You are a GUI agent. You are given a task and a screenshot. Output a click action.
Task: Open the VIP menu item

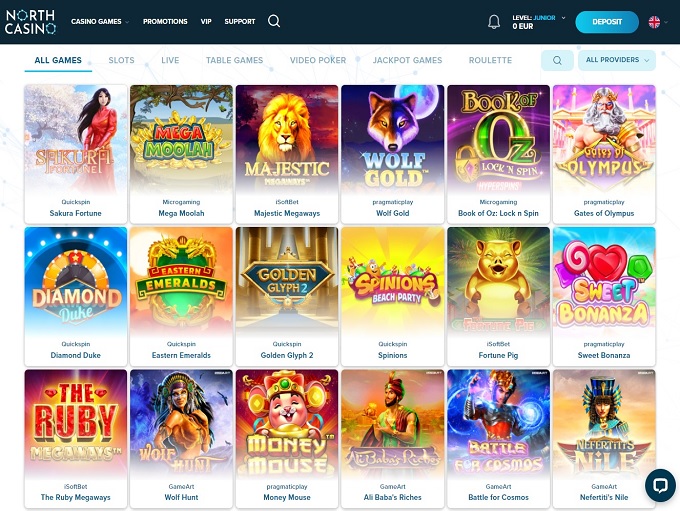[x=206, y=21]
